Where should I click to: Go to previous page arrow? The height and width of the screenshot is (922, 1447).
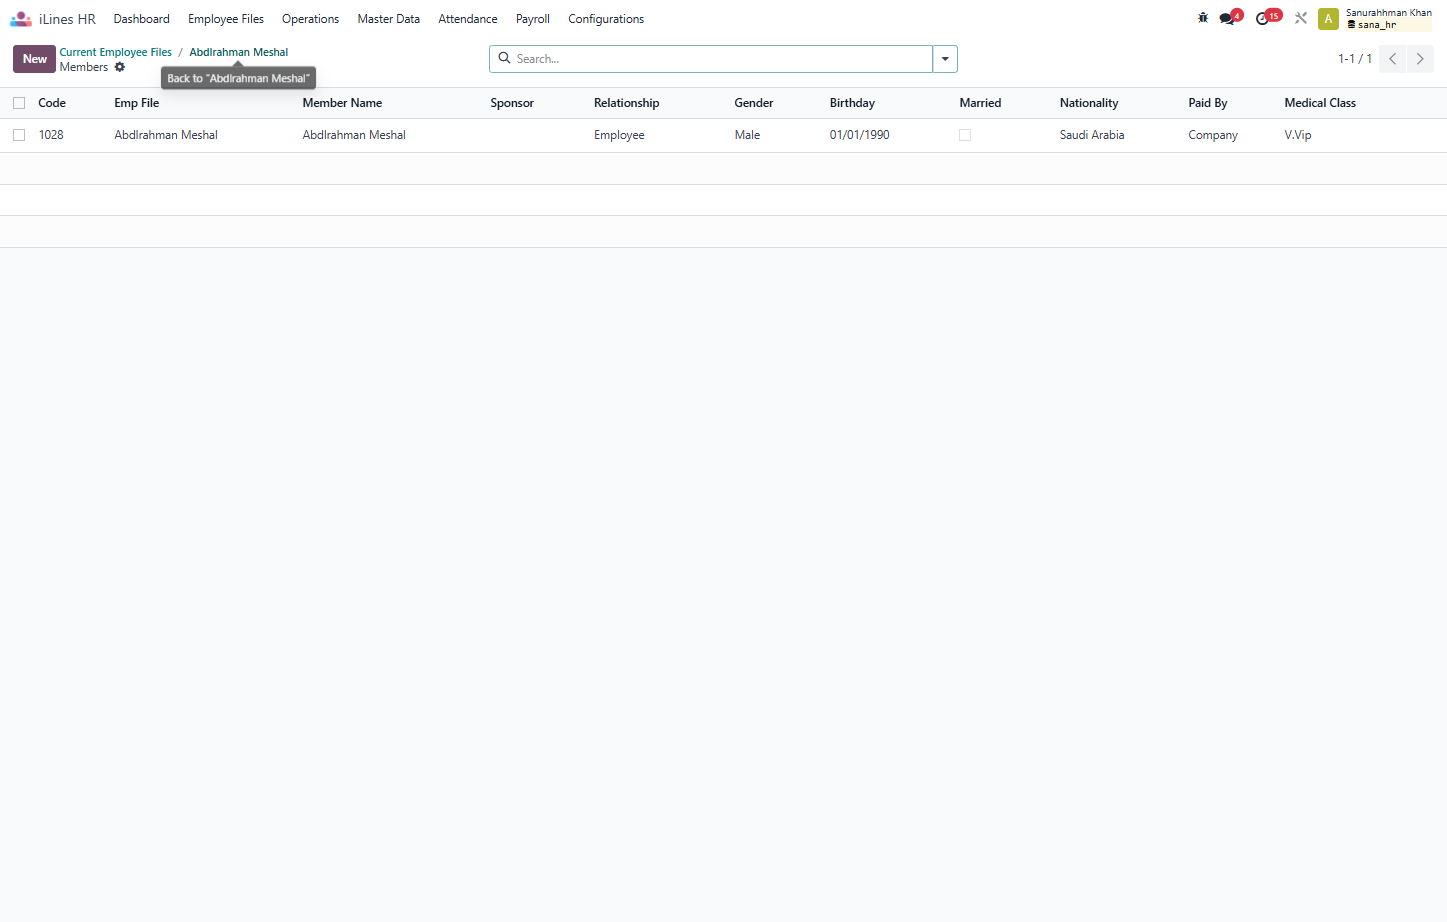(x=1392, y=59)
